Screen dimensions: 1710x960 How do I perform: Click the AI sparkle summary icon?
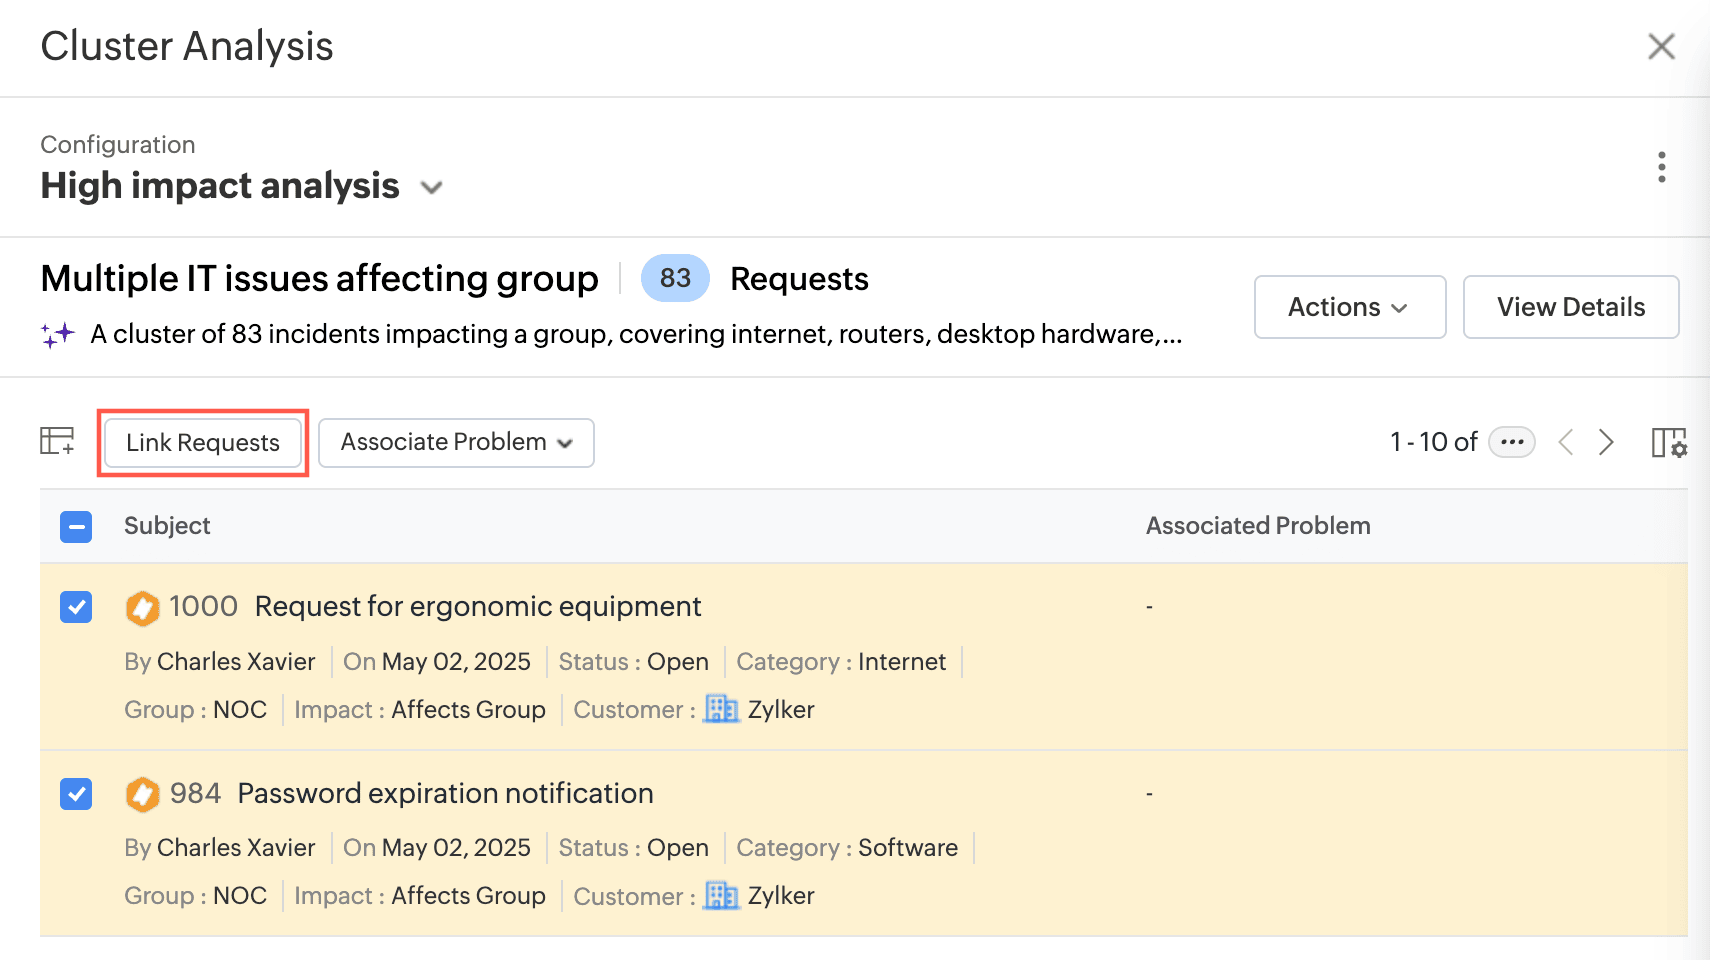(x=58, y=334)
